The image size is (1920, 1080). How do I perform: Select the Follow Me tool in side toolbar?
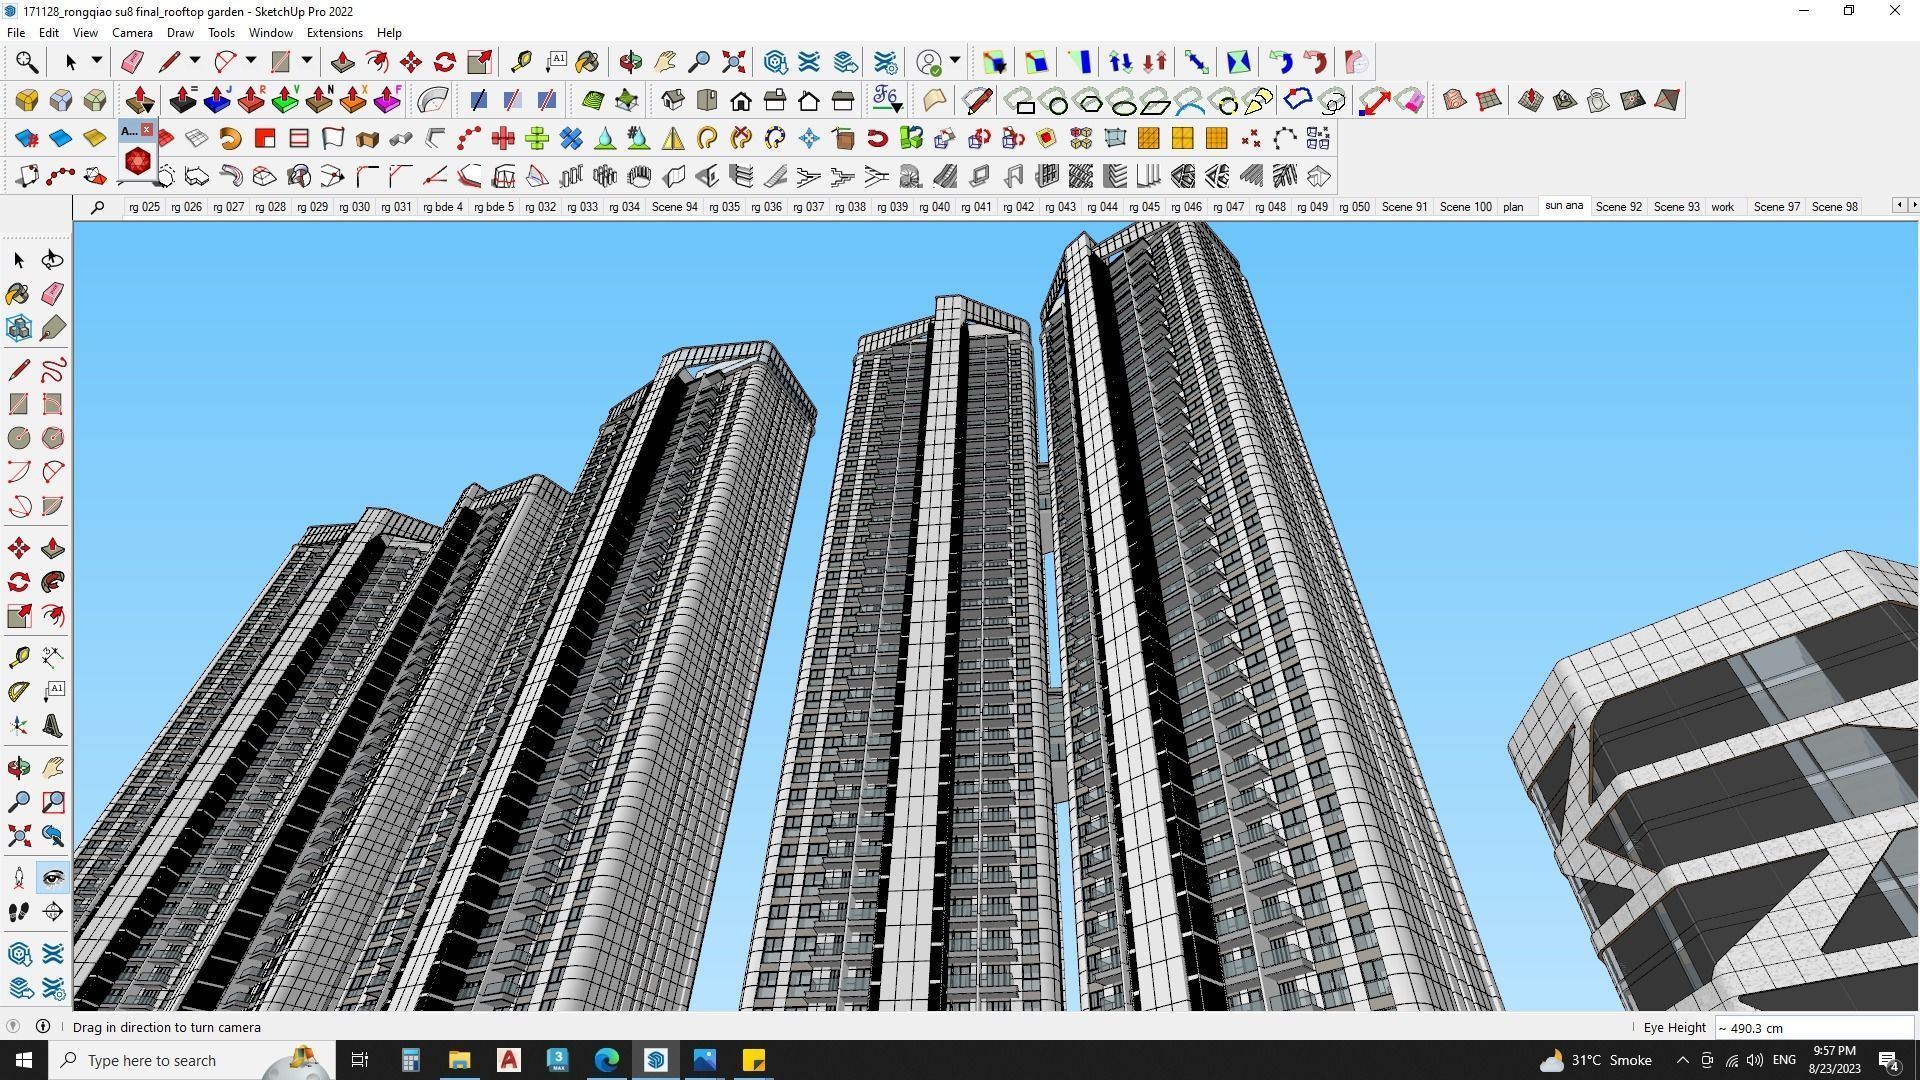(53, 582)
